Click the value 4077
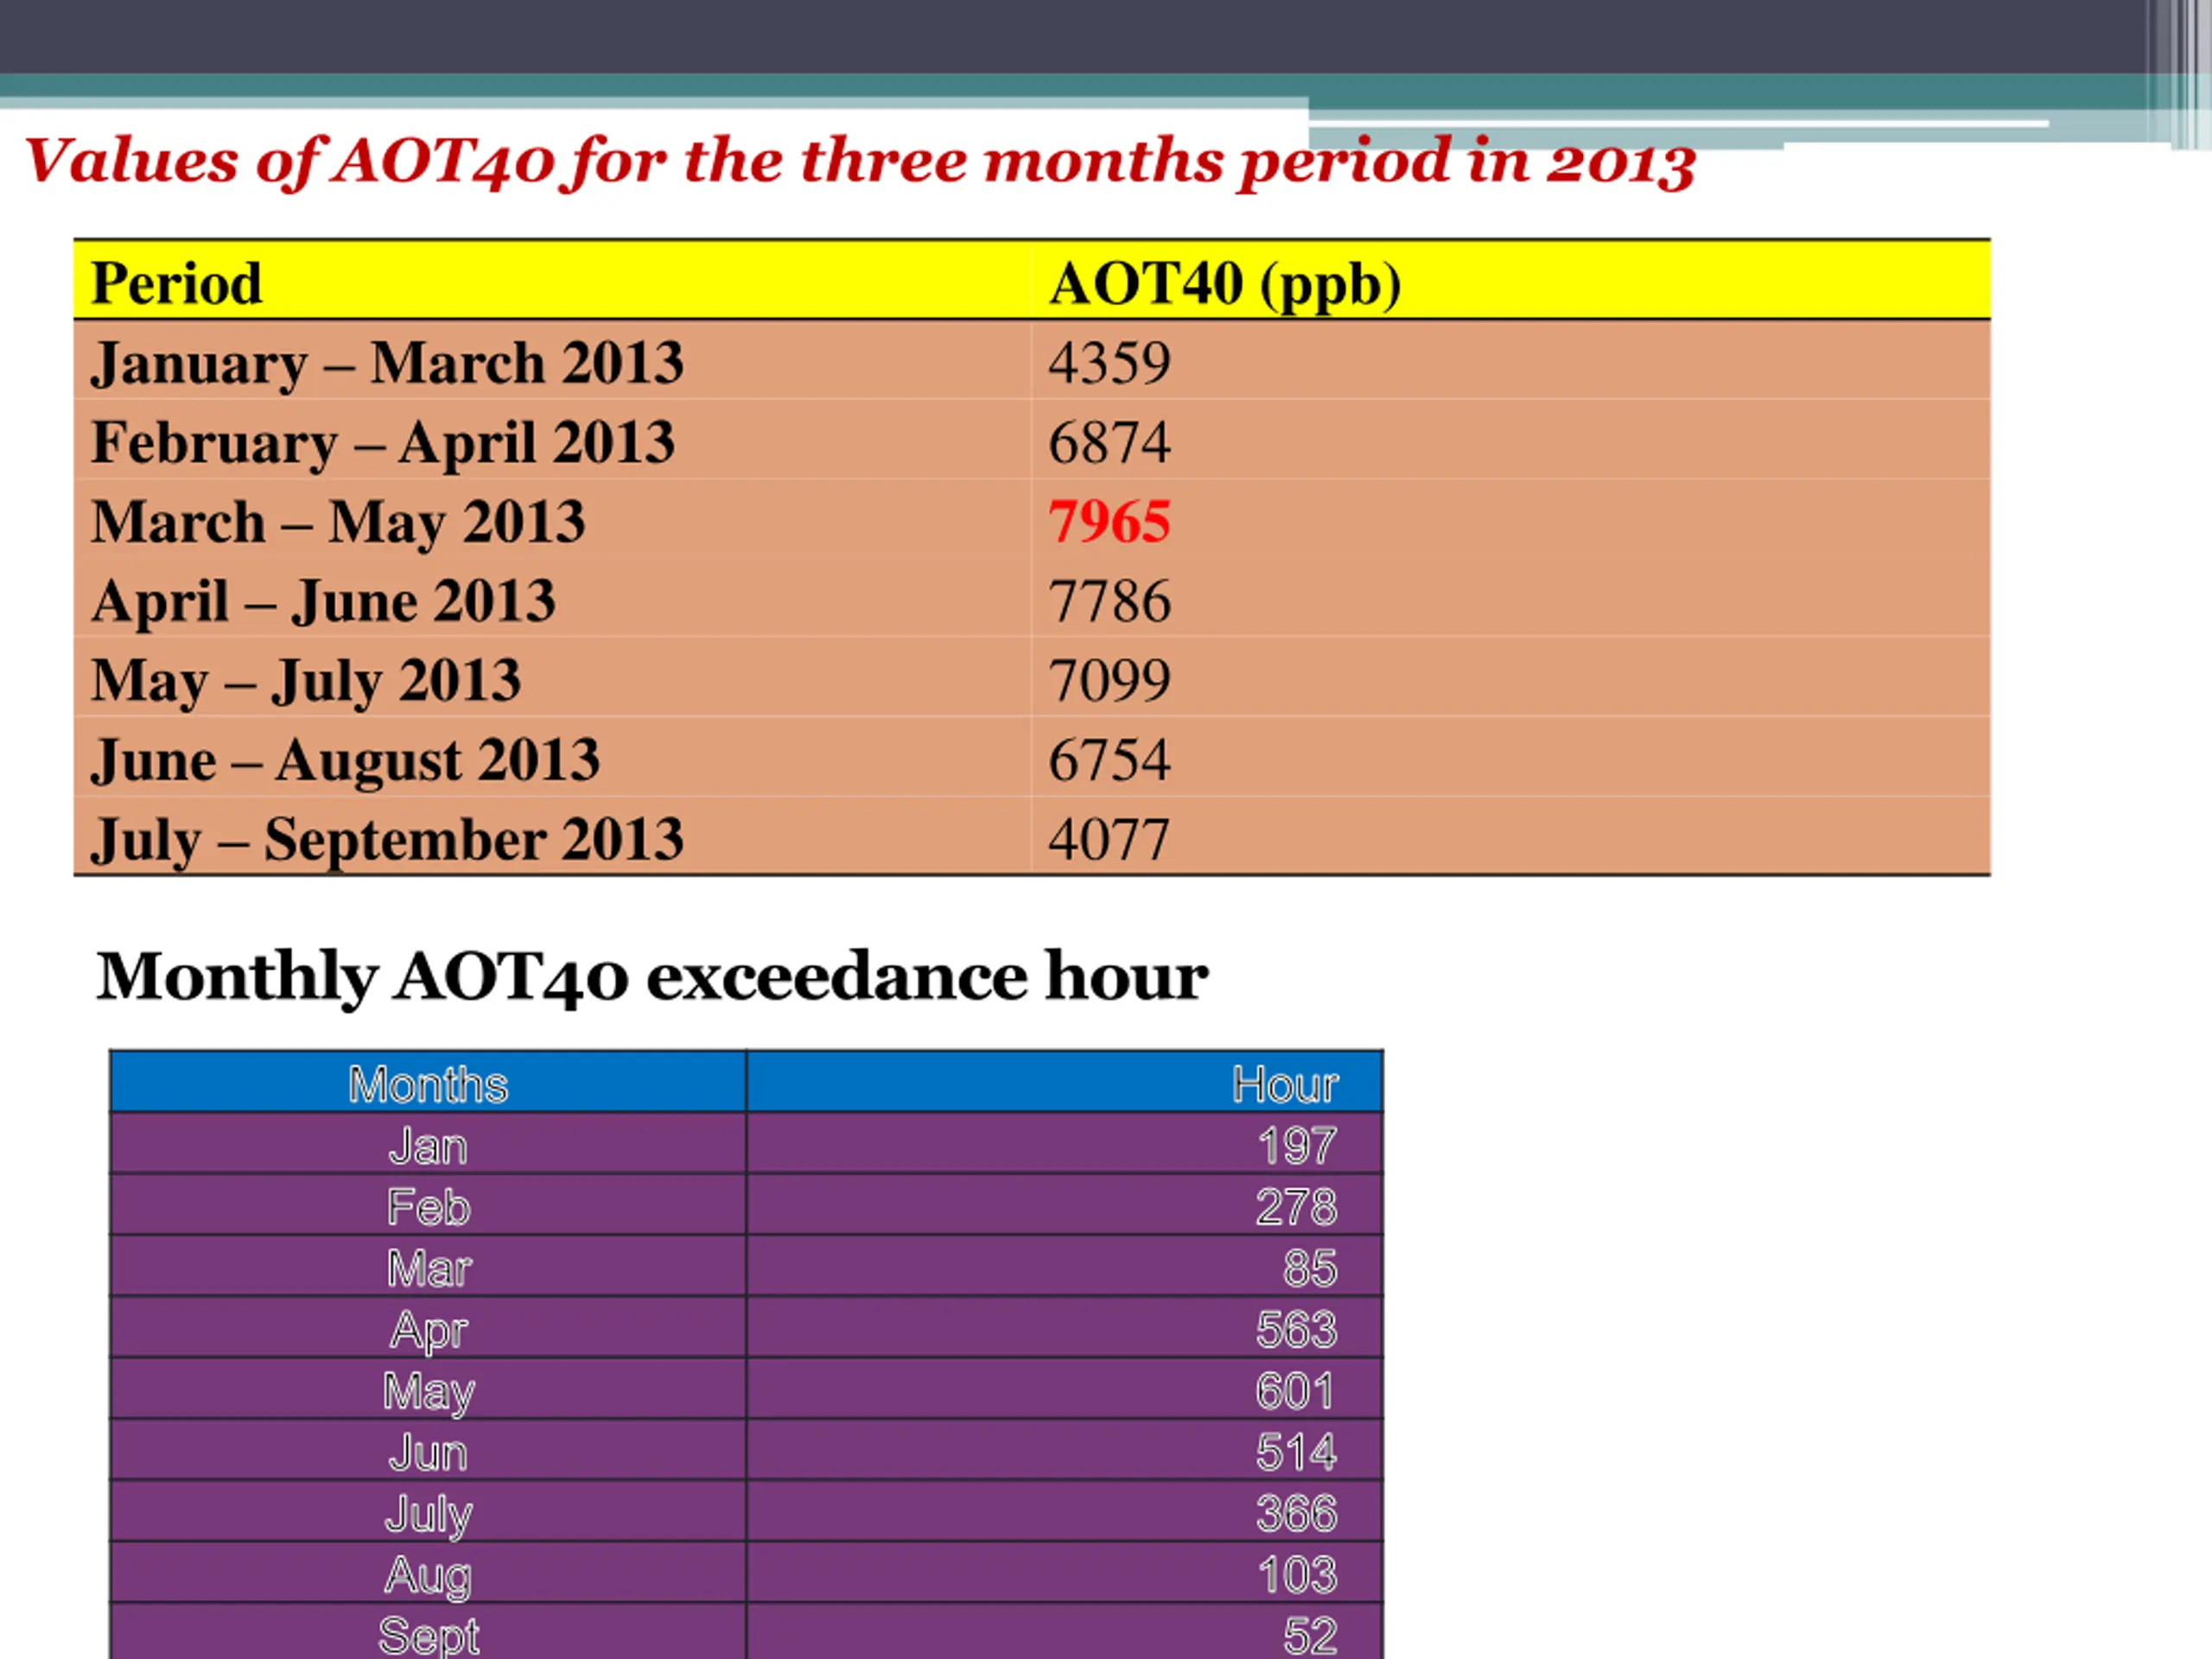Viewport: 2212px width, 1659px height. point(1109,839)
